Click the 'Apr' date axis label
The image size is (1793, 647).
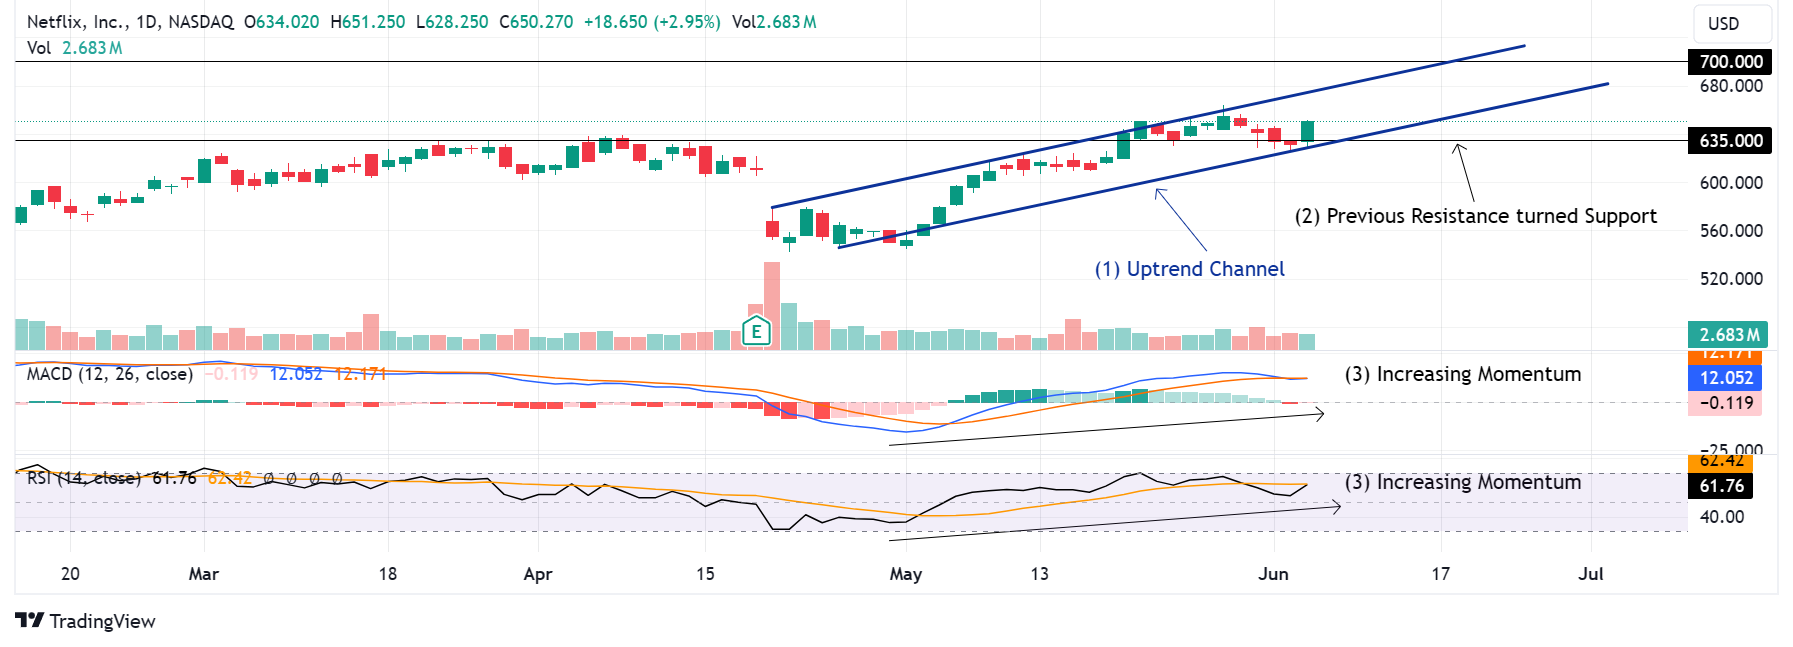538,574
